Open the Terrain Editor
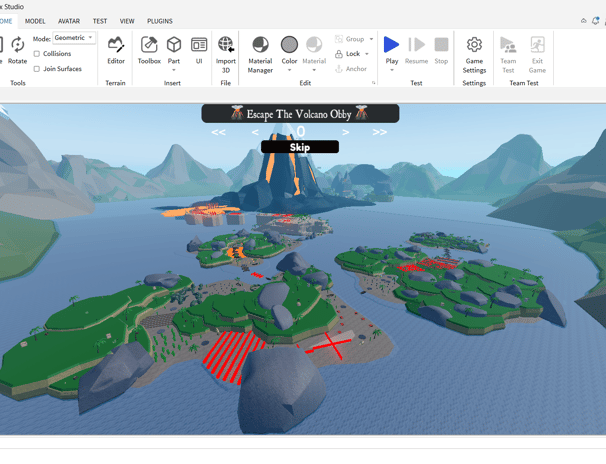The width and height of the screenshot is (606, 464). (116, 50)
